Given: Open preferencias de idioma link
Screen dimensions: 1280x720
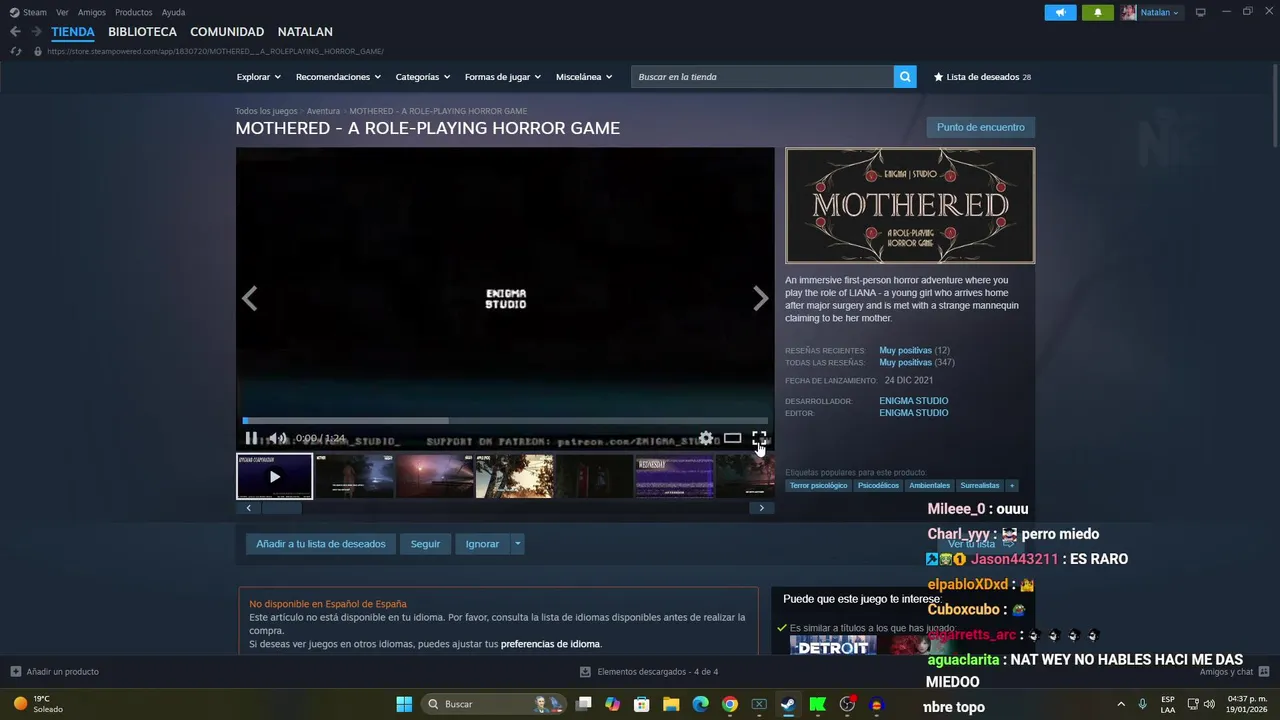Looking at the screenshot, I should [550, 644].
